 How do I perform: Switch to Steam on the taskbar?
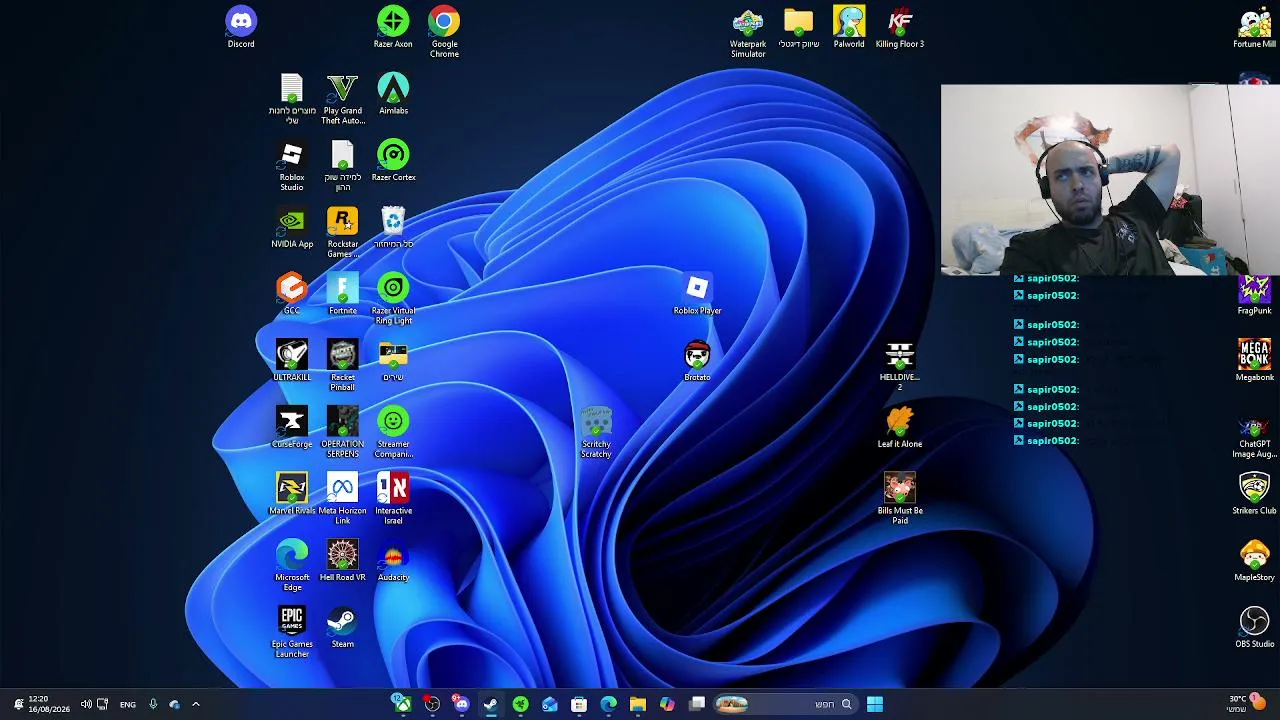(x=491, y=704)
